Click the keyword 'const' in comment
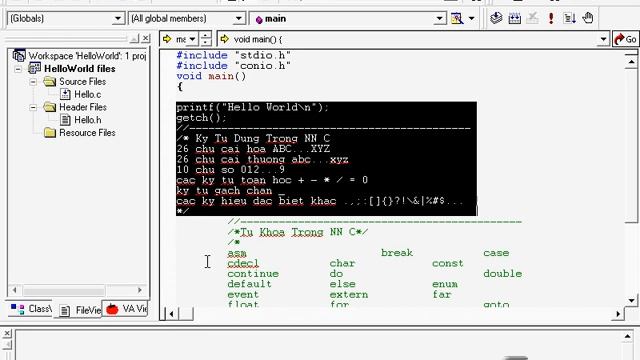The image size is (640, 360). [x=447, y=264]
